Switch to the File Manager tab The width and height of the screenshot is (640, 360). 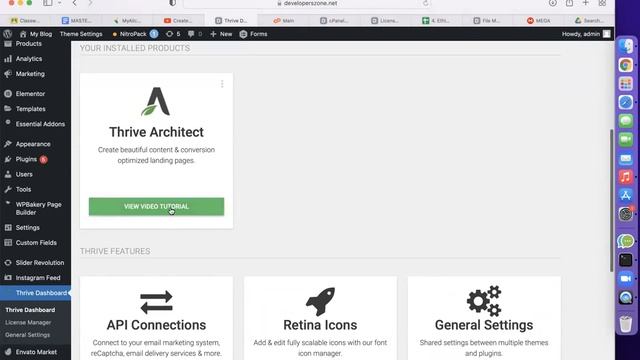click(x=487, y=20)
